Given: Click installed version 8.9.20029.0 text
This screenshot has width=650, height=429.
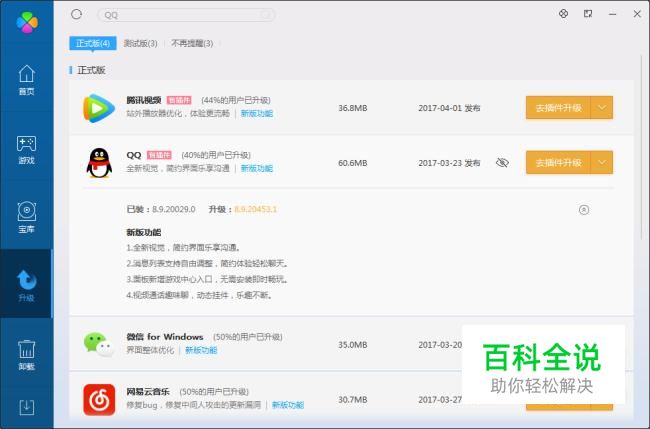Looking at the screenshot, I should pos(174,209).
